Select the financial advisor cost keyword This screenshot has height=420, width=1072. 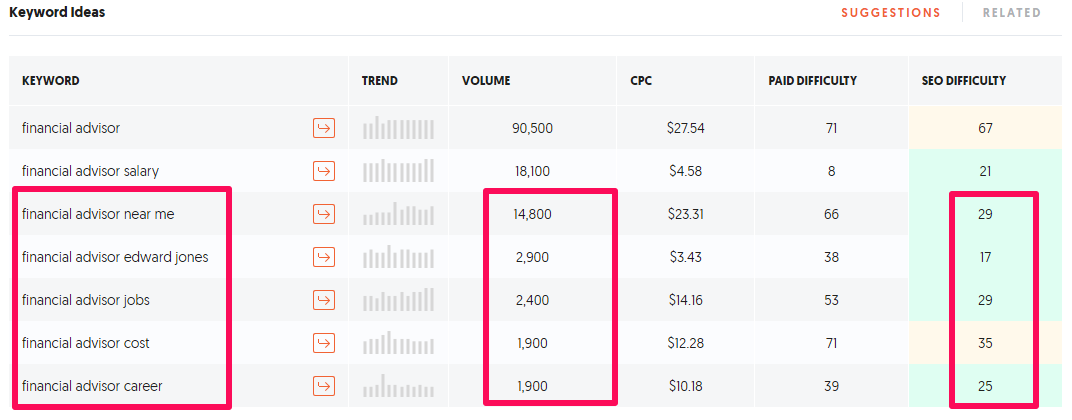click(x=85, y=343)
